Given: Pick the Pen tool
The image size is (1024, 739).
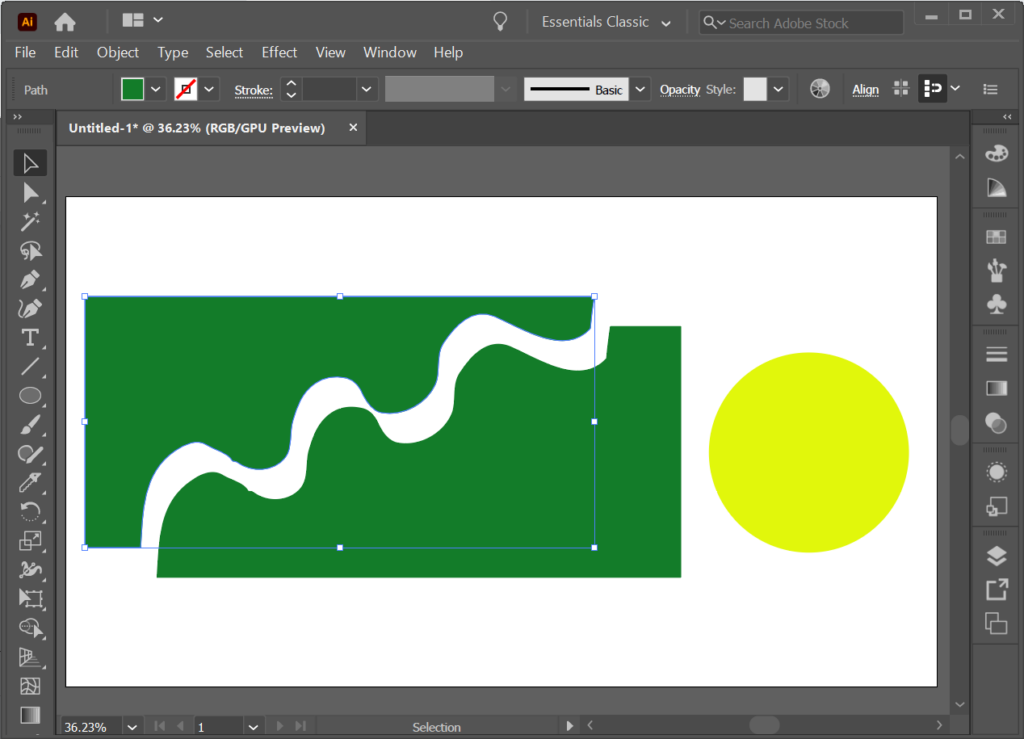Looking at the screenshot, I should point(29,281).
